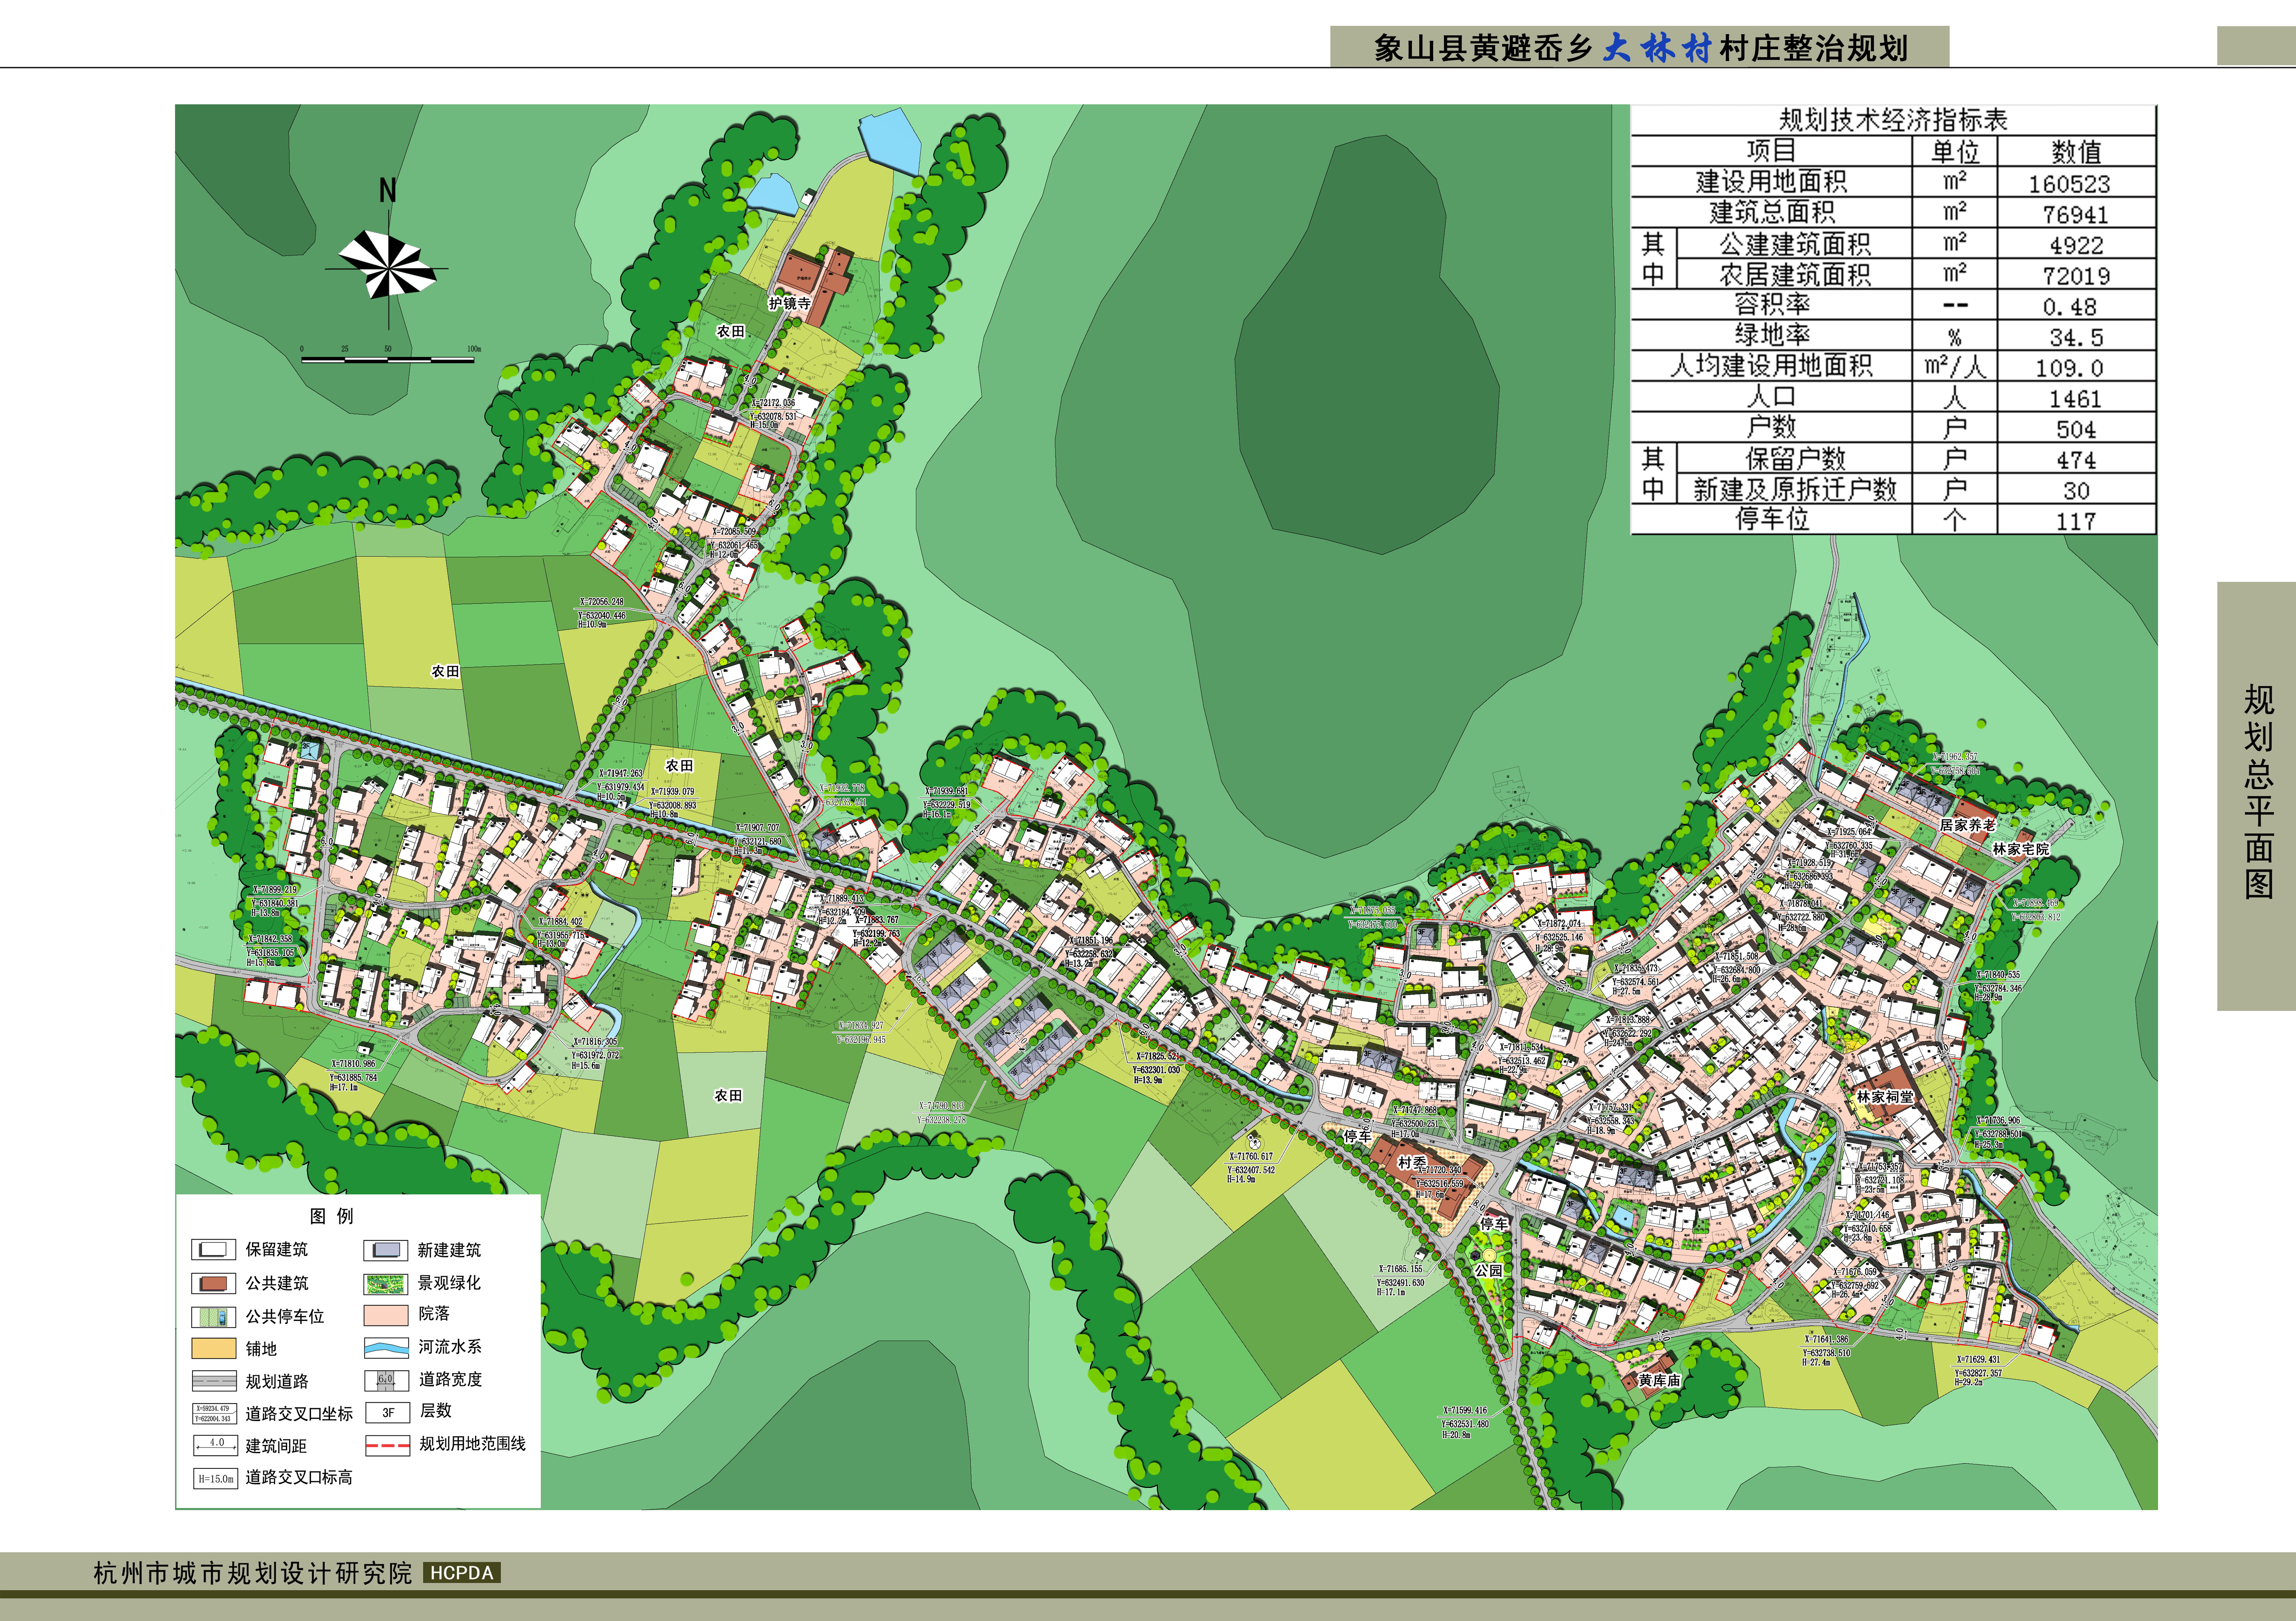Click the elevation label H=20.8m
This screenshot has width=2296, height=1621.
point(1456,1435)
